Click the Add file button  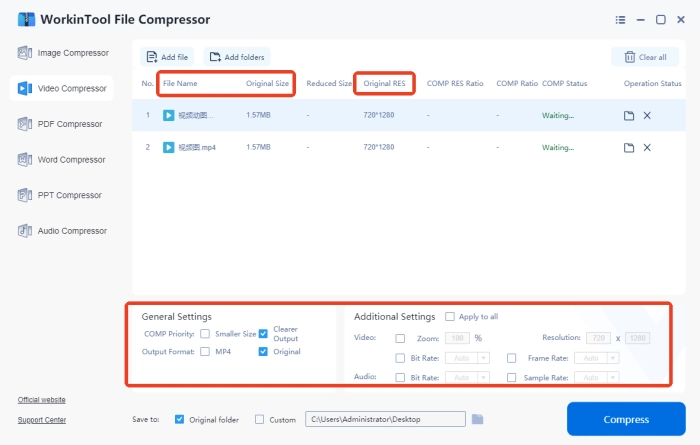[x=166, y=58]
